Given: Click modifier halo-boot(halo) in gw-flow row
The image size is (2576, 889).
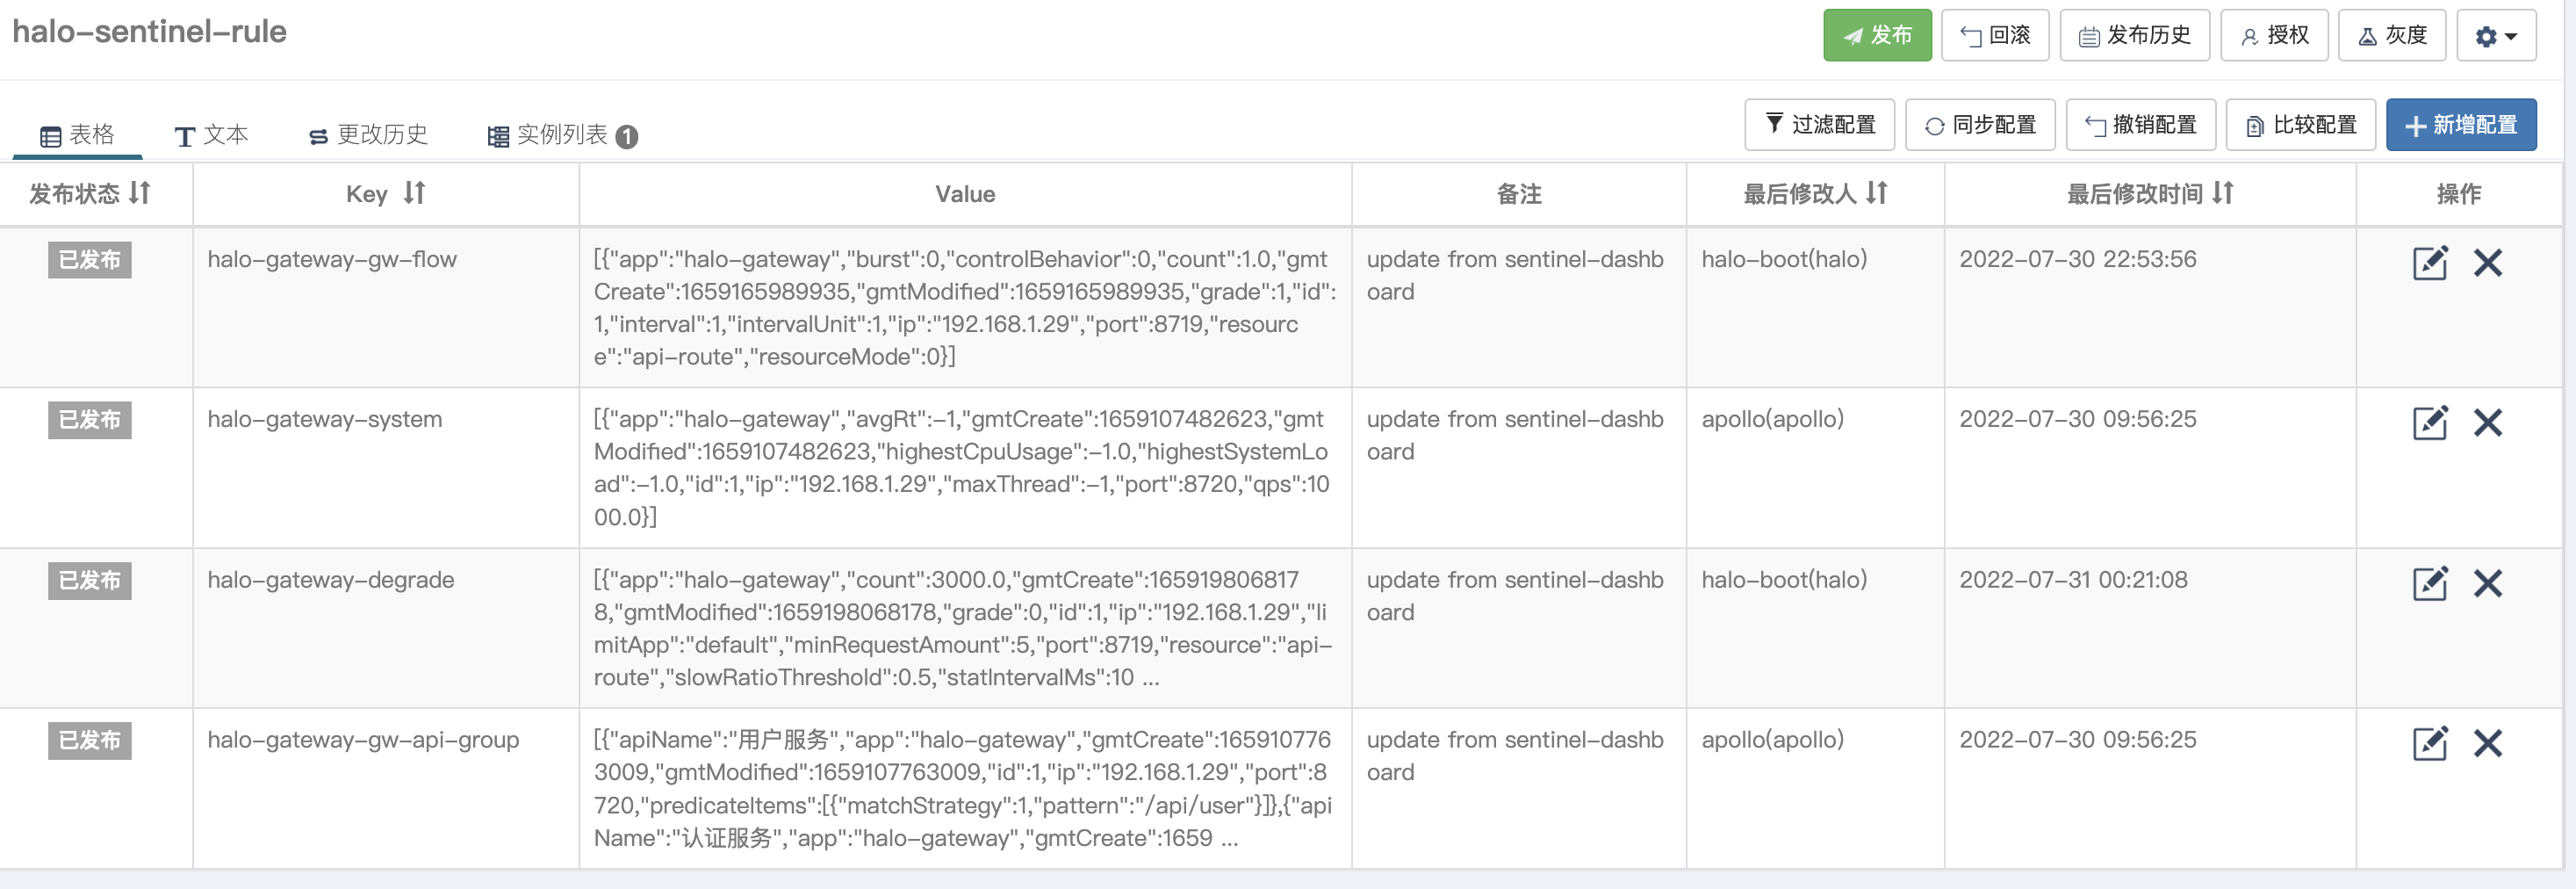Looking at the screenshot, I should 1784,259.
